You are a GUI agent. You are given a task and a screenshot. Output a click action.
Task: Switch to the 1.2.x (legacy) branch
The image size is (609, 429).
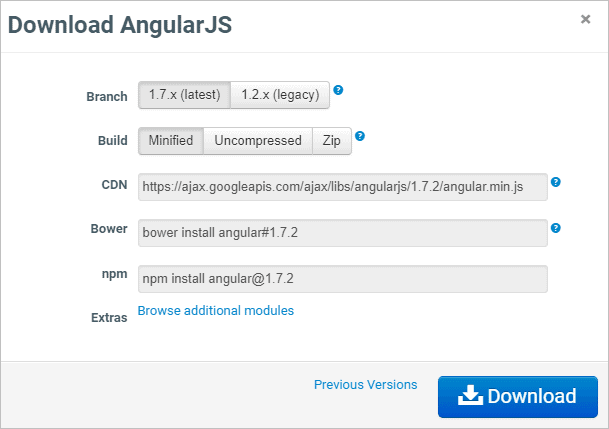280,95
